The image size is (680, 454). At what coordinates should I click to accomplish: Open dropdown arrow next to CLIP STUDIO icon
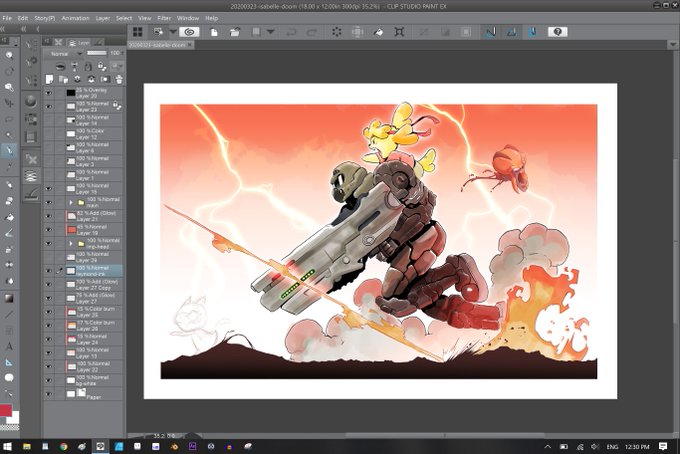tap(173, 32)
